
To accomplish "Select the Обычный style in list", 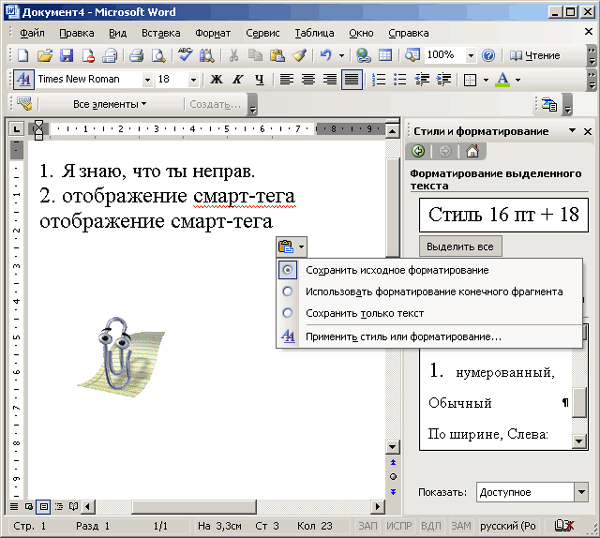I will pyautogui.click(x=496, y=403).
